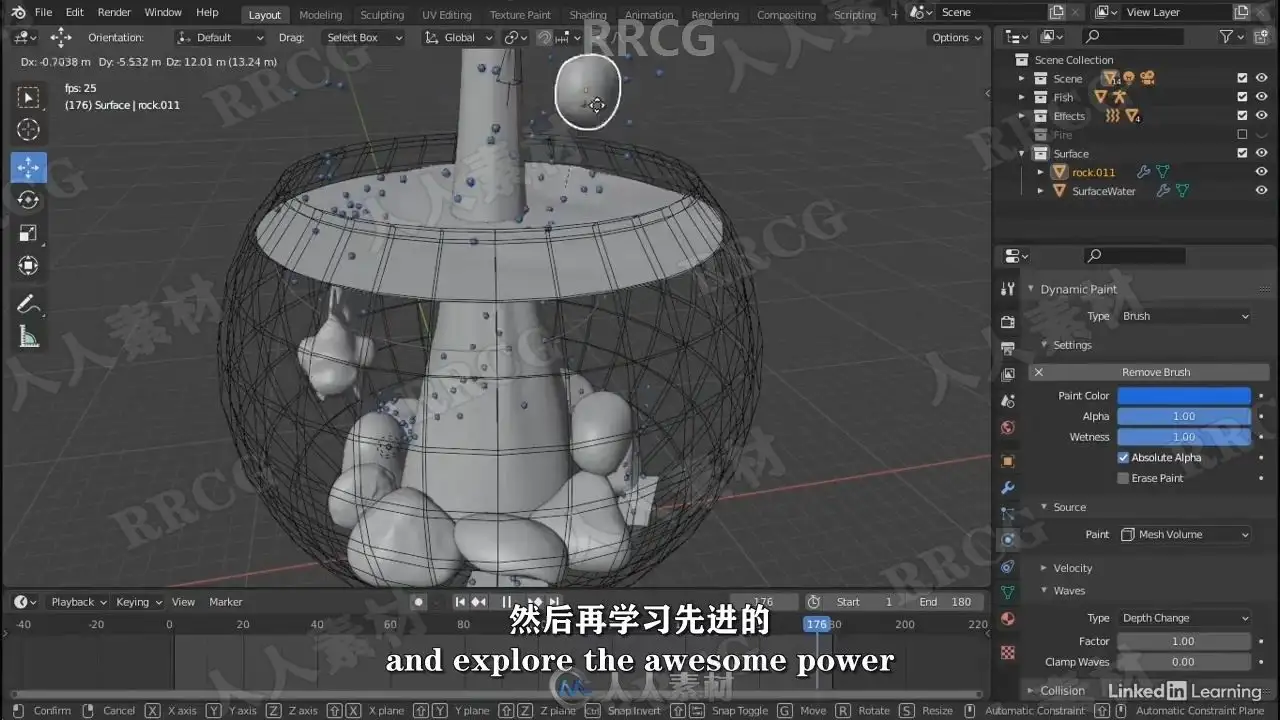
Task: Collapse the Surface collection in outliner
Action: pyautogui.click(x=1022, y=153)
